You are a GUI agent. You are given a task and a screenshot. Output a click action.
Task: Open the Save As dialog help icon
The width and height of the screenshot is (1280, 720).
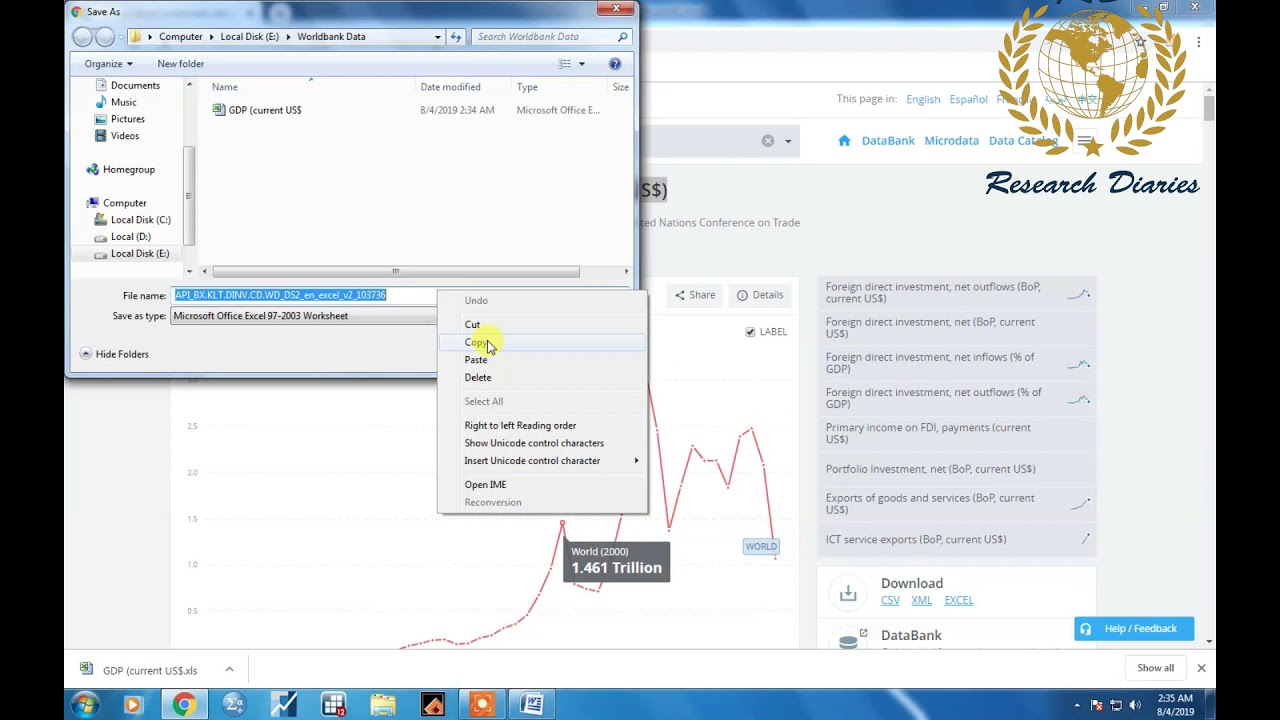pyautogui.click(x=615, y=64)
